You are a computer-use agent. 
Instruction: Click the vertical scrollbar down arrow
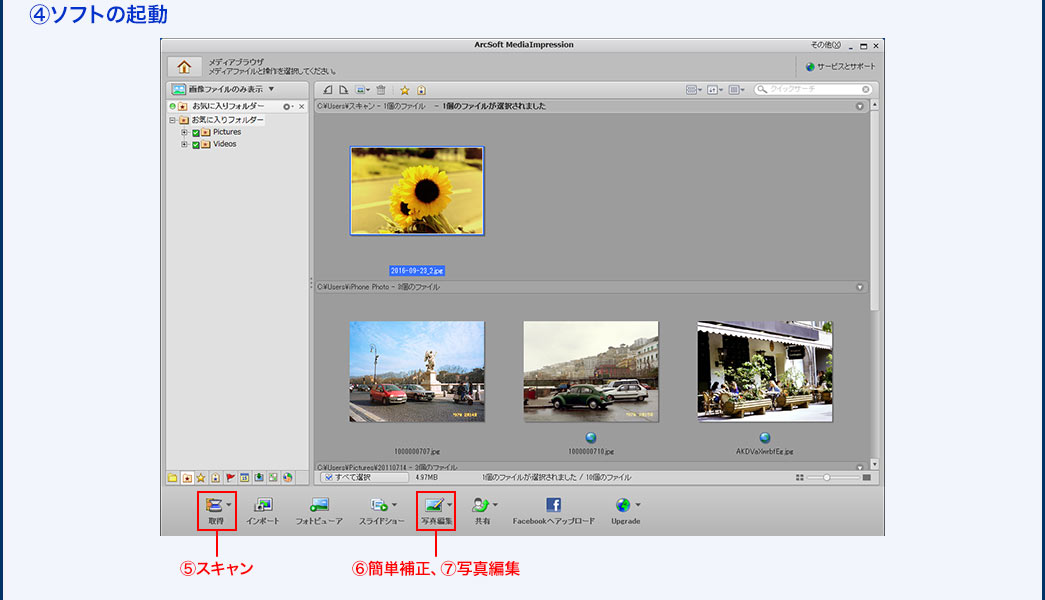point(874,464)
